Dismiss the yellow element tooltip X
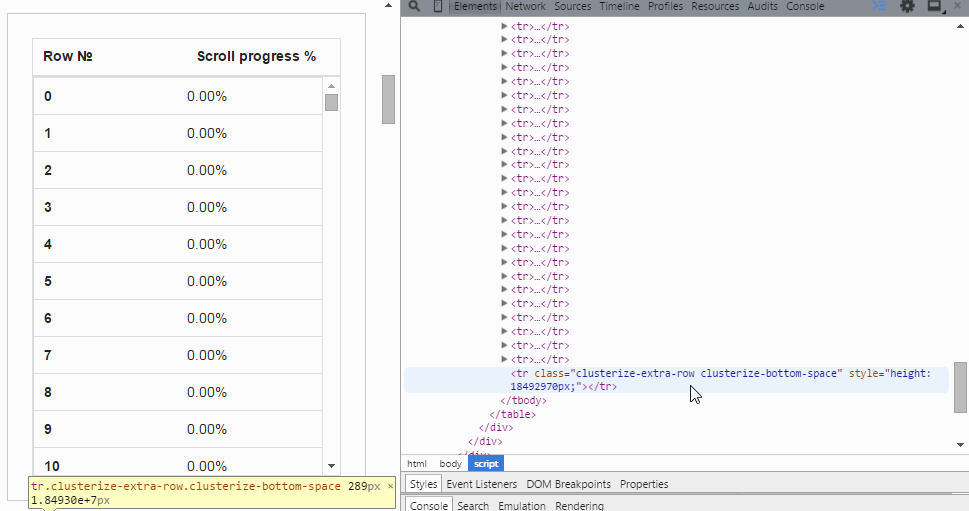Image resolution: width=969 pixels, height=511 pixels. (x=390, y=486)
